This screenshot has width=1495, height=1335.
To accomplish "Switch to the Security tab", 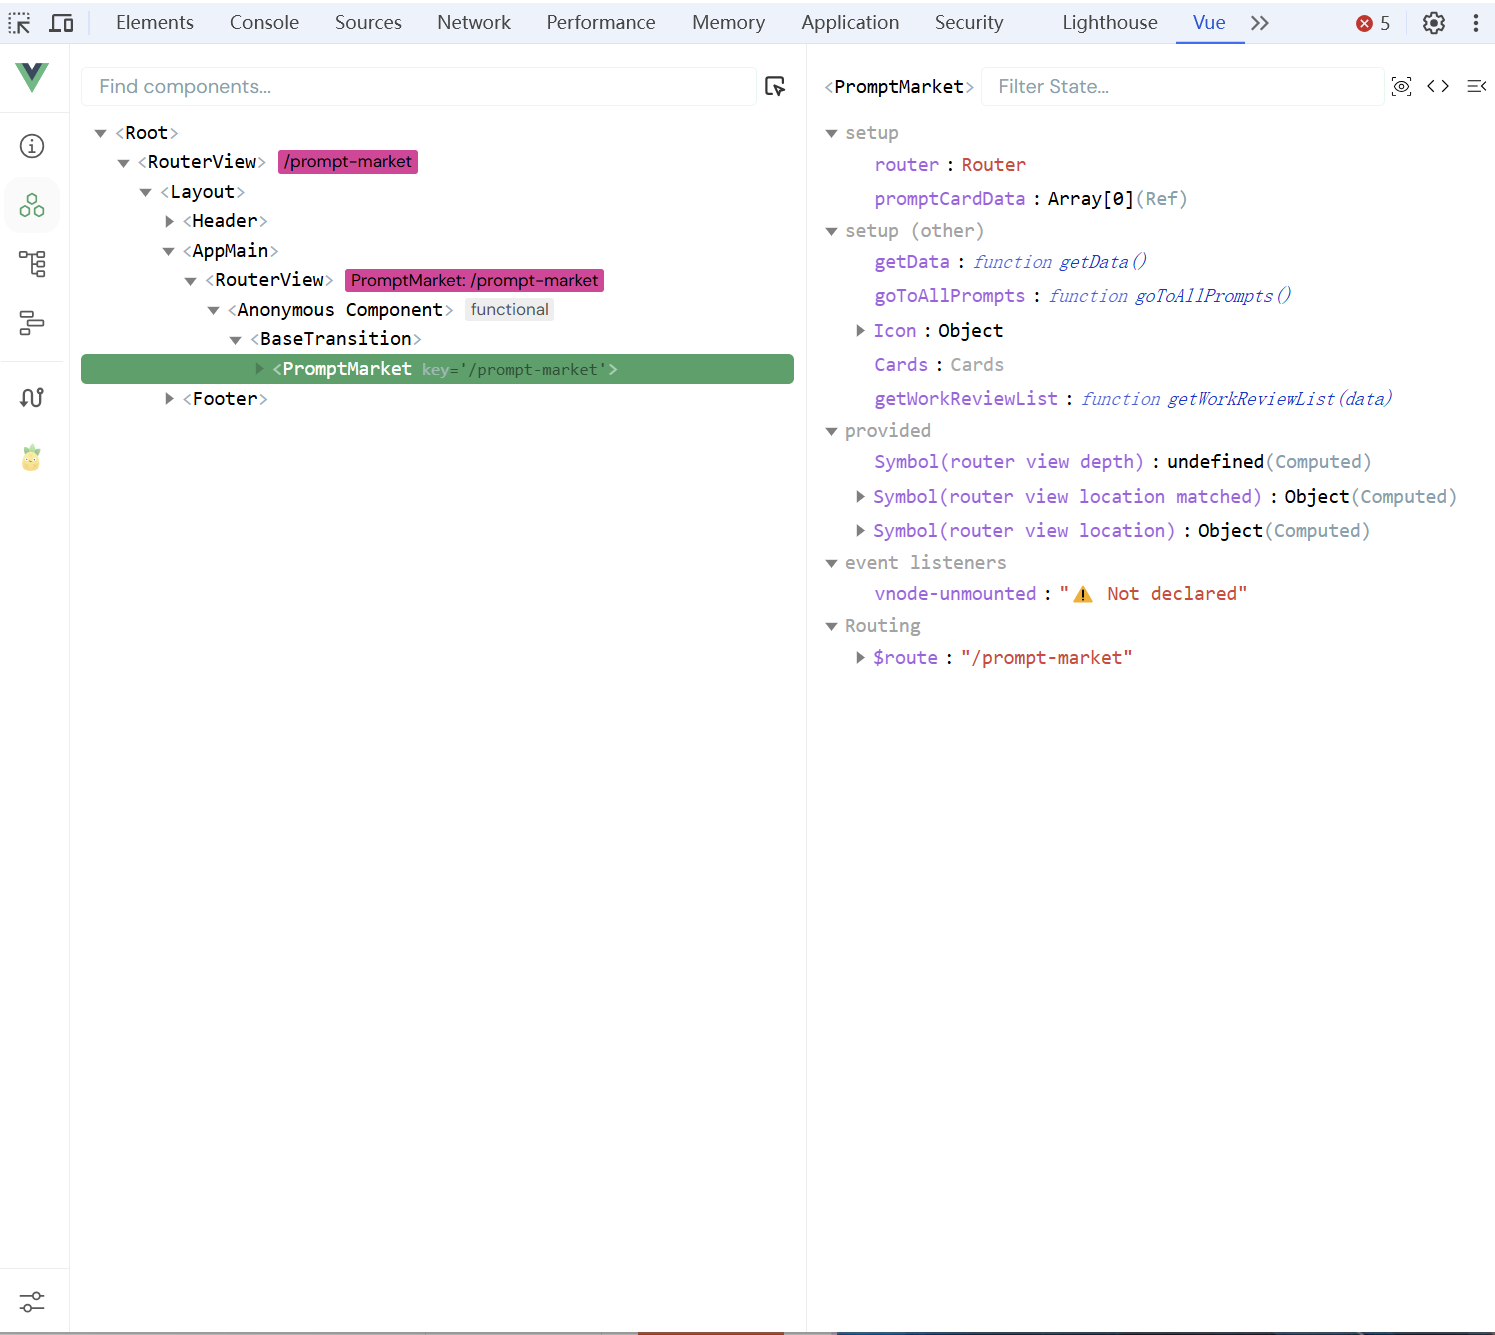I will coord(969,22).
